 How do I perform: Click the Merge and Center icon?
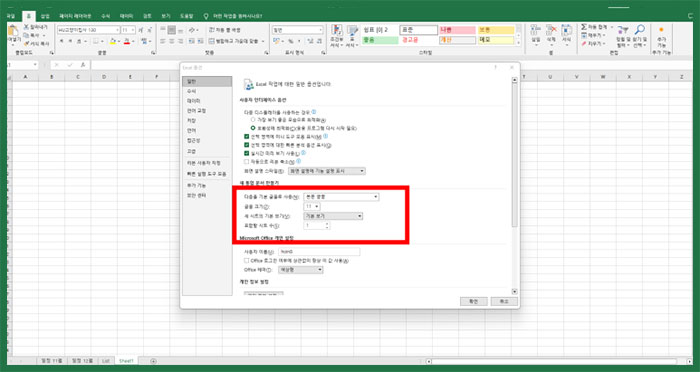coord(212,41)
